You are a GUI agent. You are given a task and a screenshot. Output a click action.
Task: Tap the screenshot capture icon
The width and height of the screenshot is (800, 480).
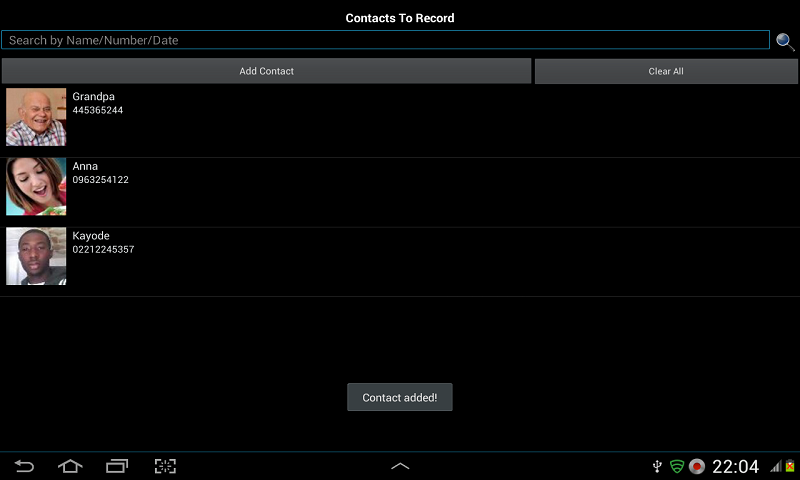165,466
